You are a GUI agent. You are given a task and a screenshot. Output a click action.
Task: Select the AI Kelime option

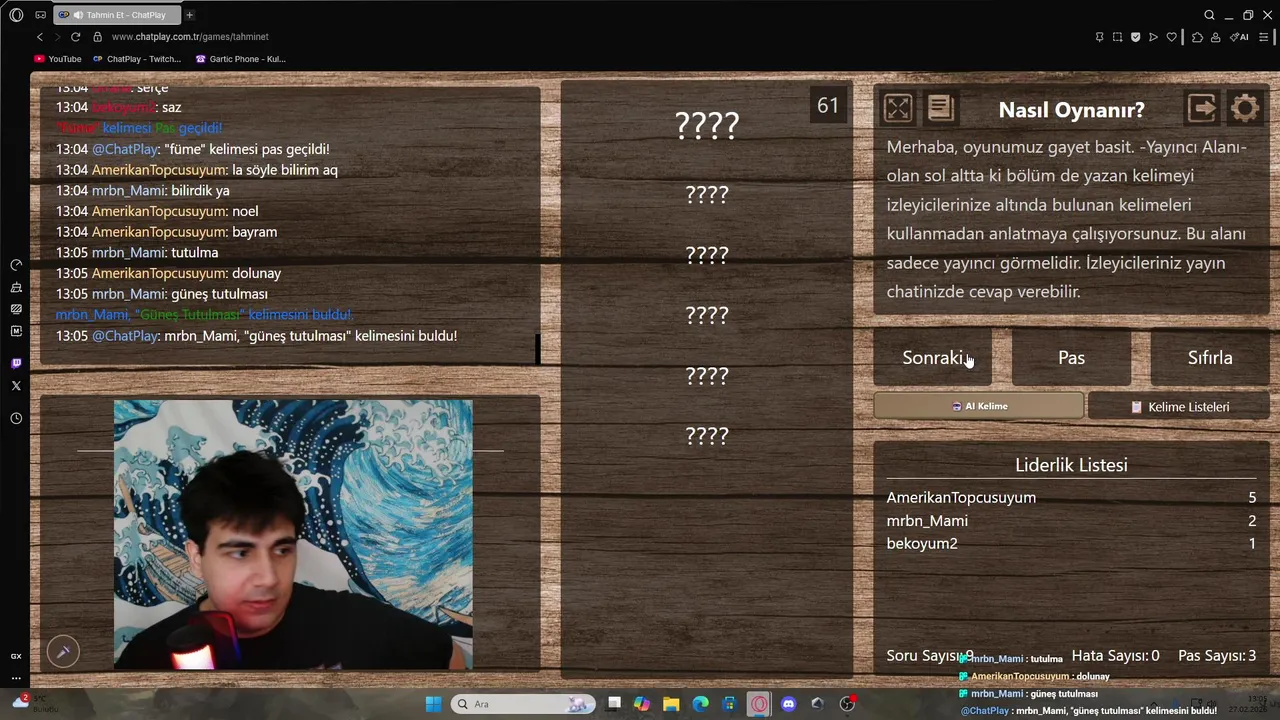click(x=978, y=406)
